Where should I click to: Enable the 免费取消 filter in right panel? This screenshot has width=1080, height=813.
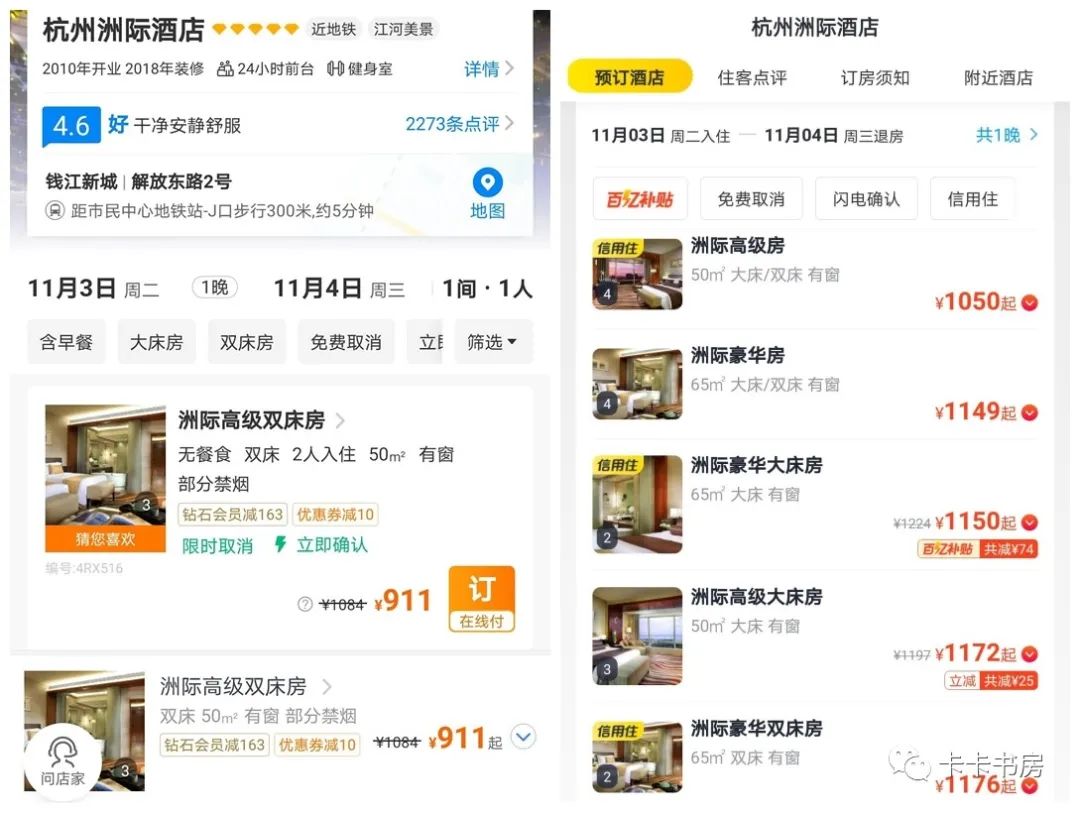point(751,199)
